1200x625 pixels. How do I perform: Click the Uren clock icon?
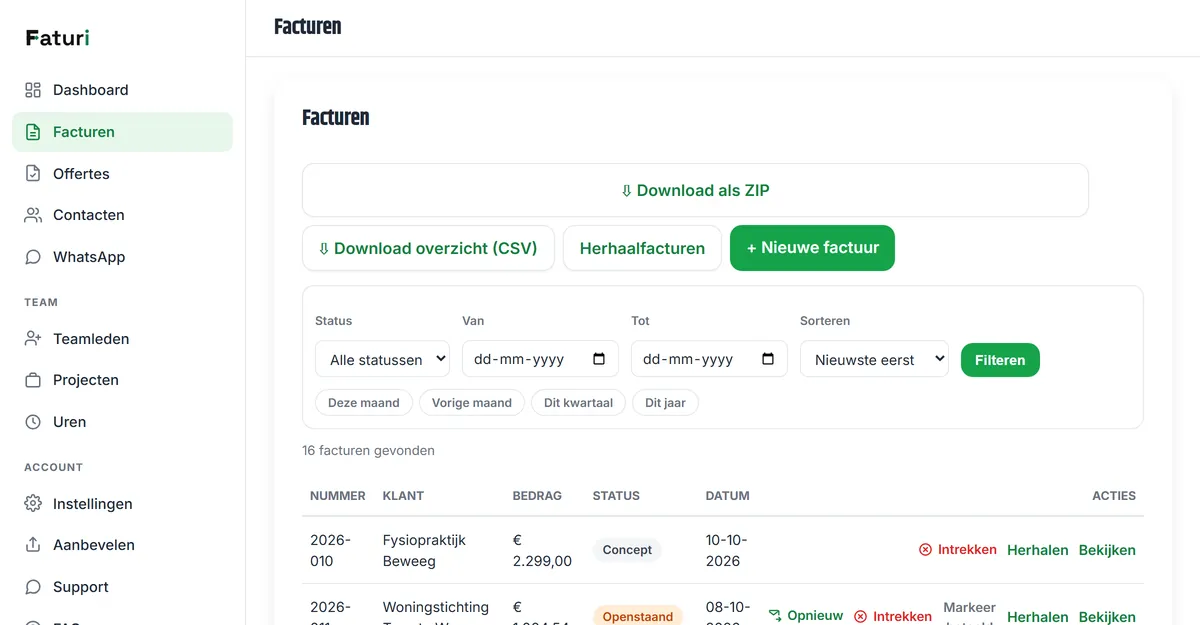33,422
